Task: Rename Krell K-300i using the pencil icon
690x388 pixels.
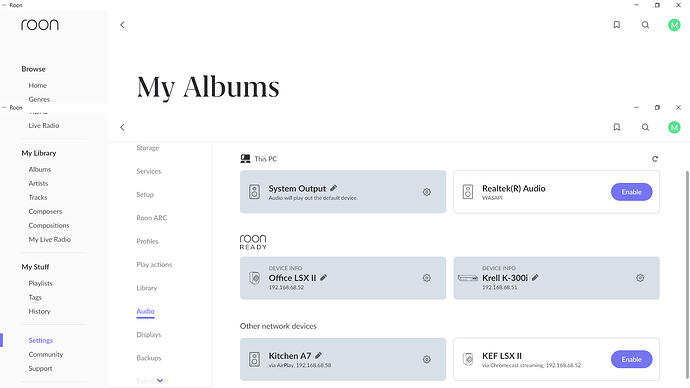Action: coord(535,278)
